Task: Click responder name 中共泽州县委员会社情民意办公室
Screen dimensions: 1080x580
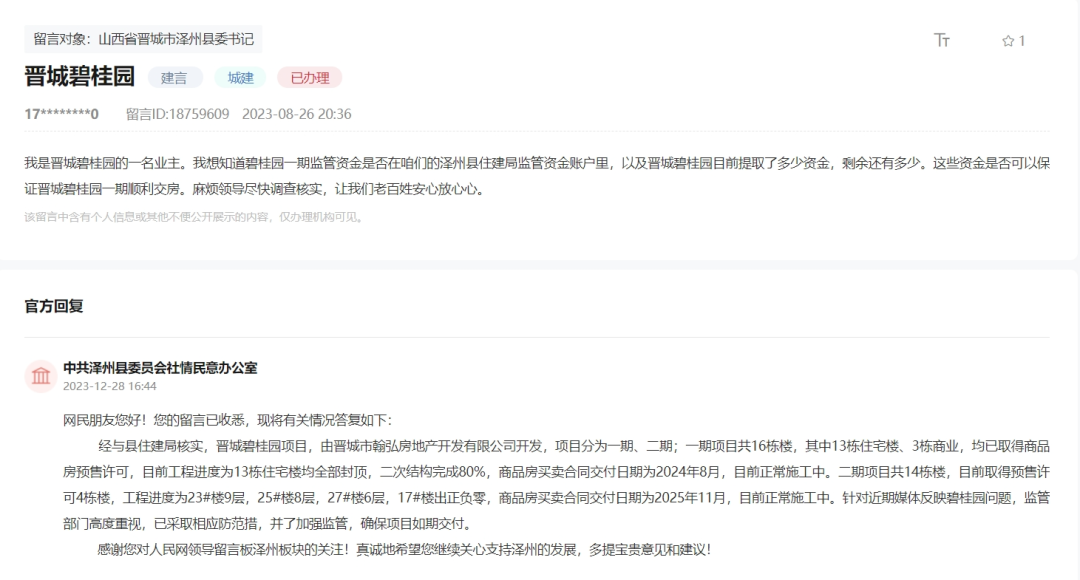Action: (x=160, y=368)
